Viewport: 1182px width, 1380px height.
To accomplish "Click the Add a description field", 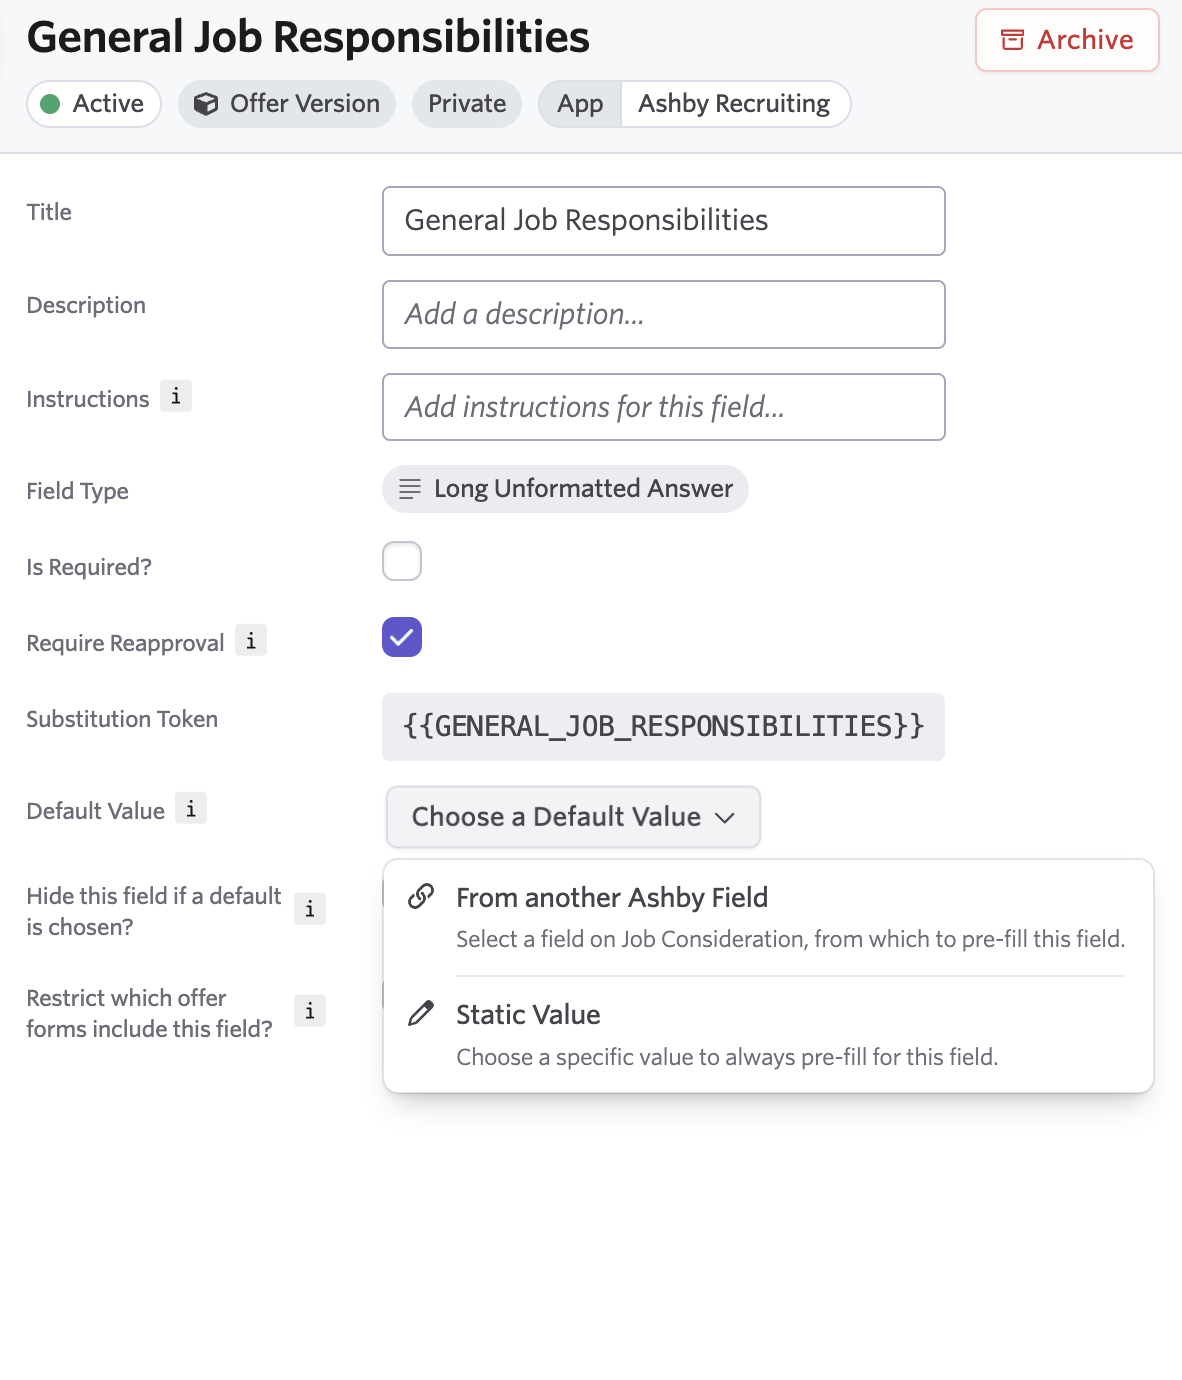I will pos(663,315).
